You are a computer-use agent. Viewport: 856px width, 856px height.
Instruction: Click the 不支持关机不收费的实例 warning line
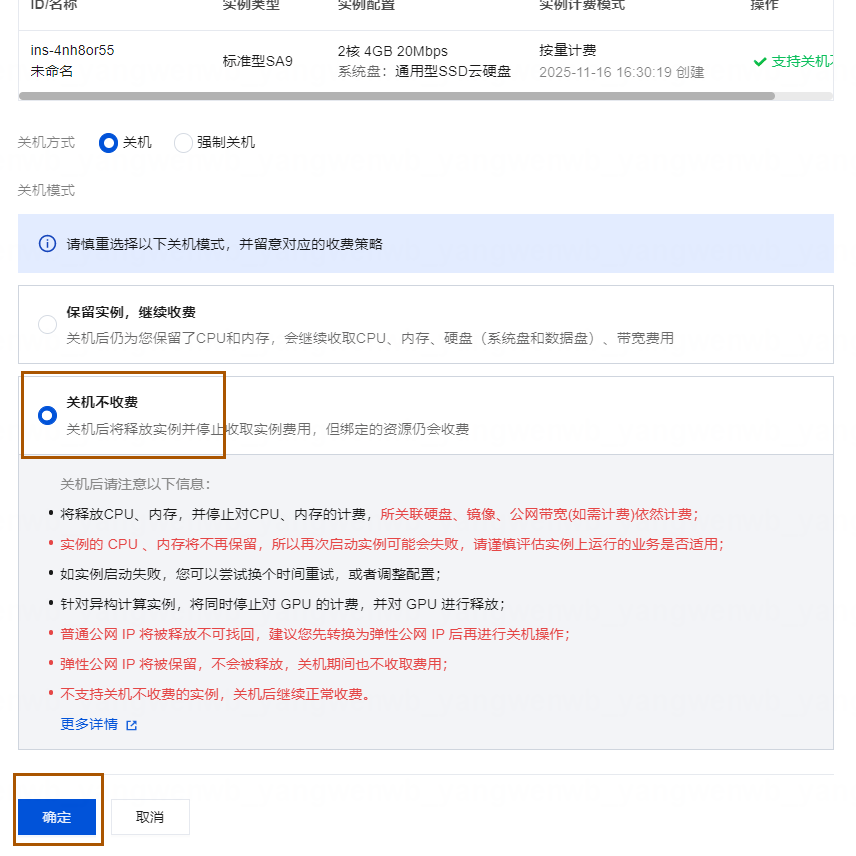pos(215,694)
